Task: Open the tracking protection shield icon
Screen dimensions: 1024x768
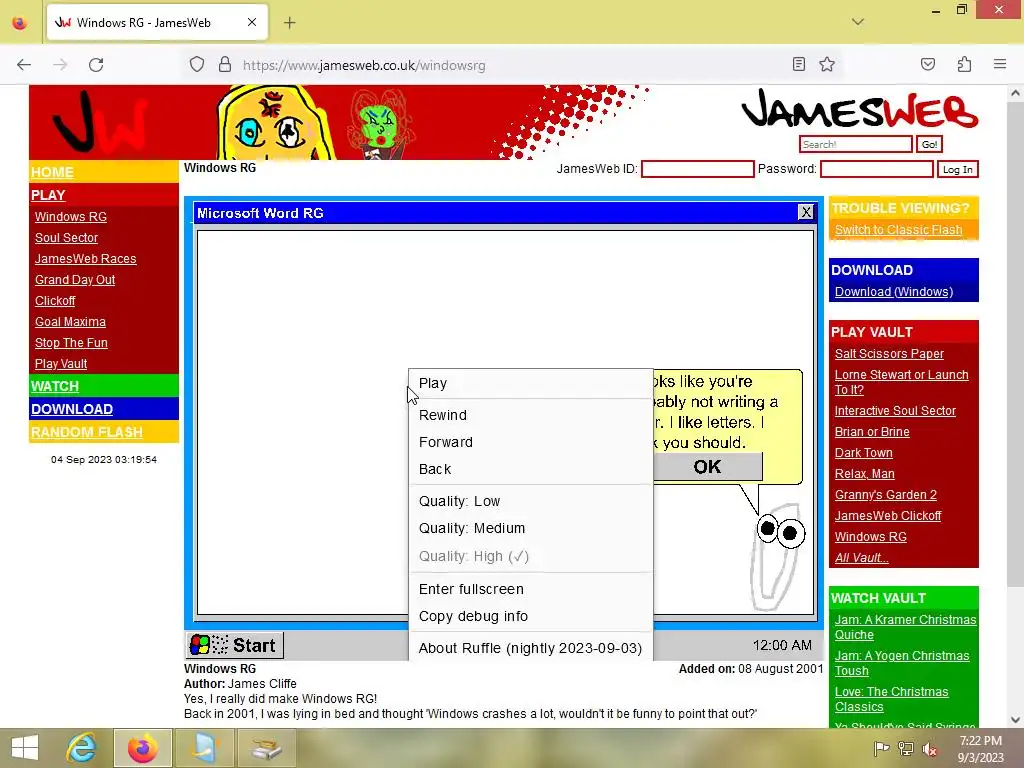Action: pos(197,65)
